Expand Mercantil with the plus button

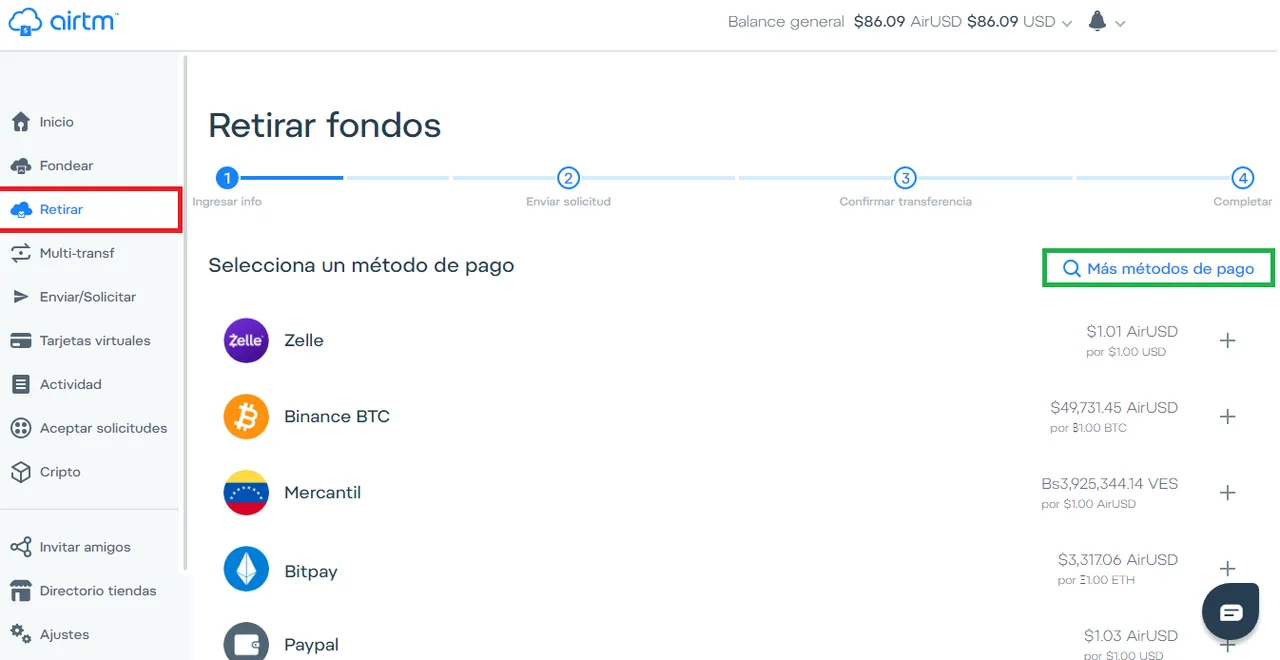pyautogui.click(x=1228, y=492)
